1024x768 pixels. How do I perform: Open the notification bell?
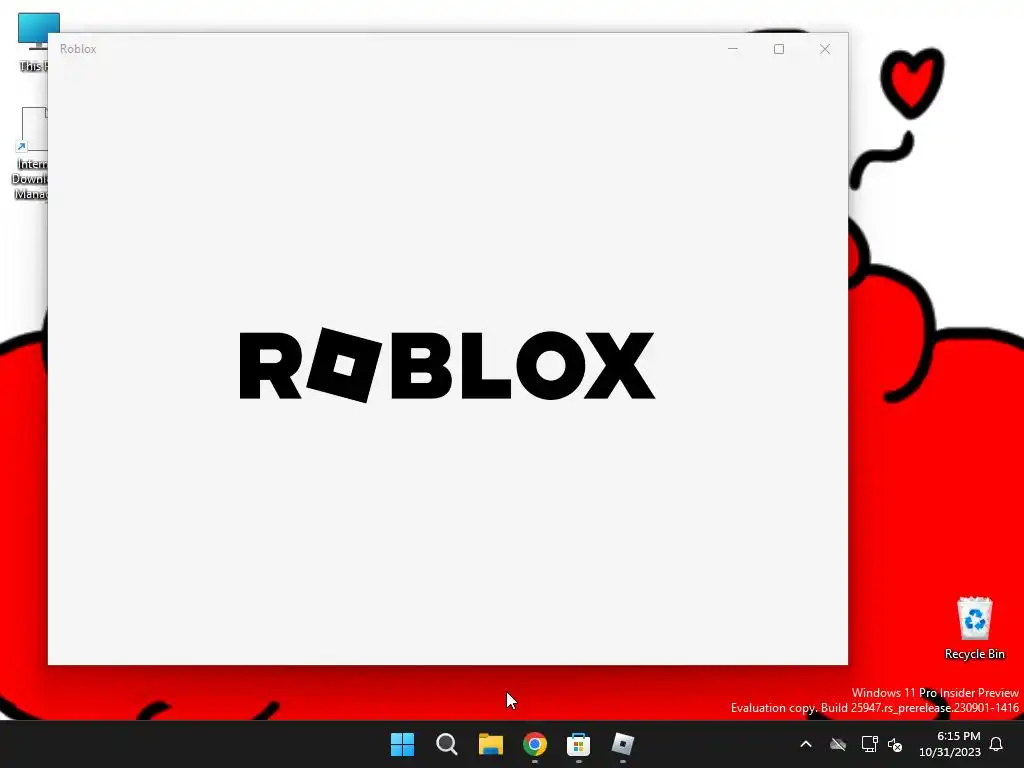coord(996,744)
